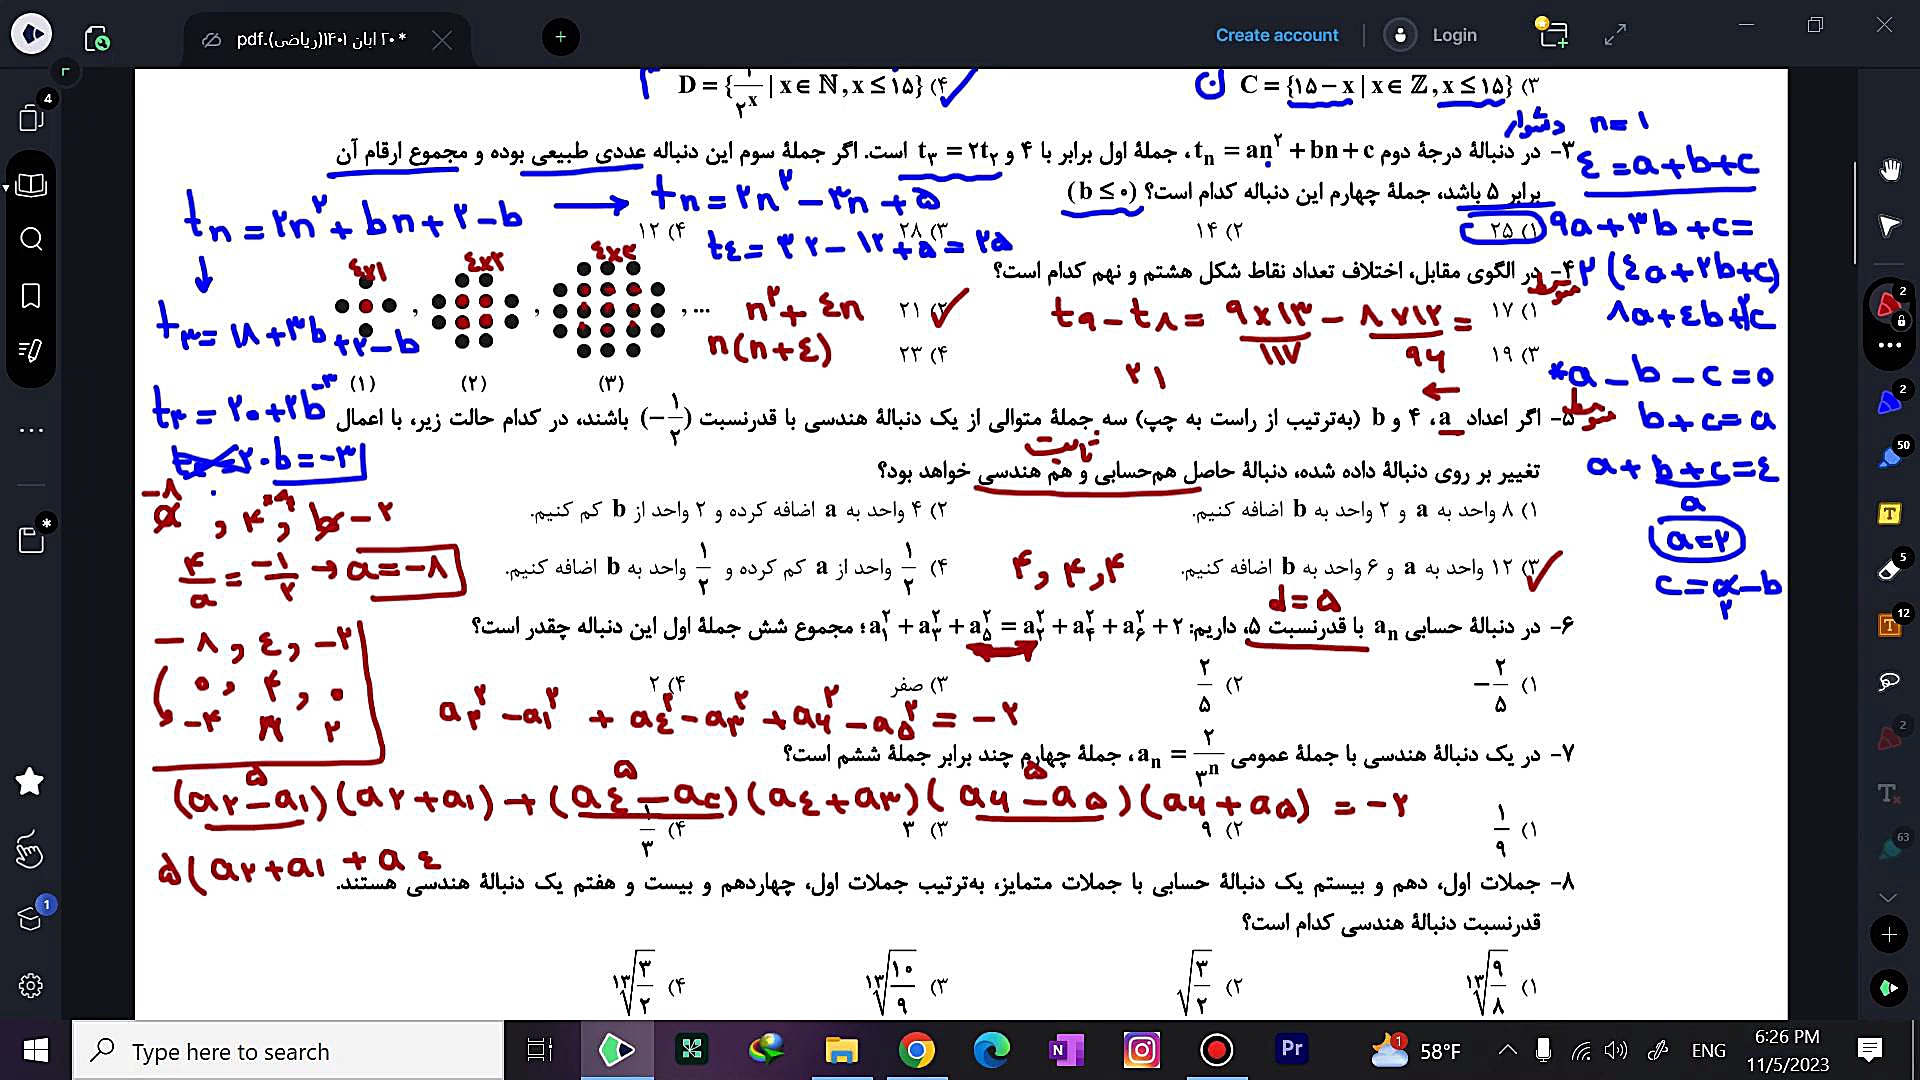Open a new tab with plus button

pyautogui.click(x=560, y=37)
